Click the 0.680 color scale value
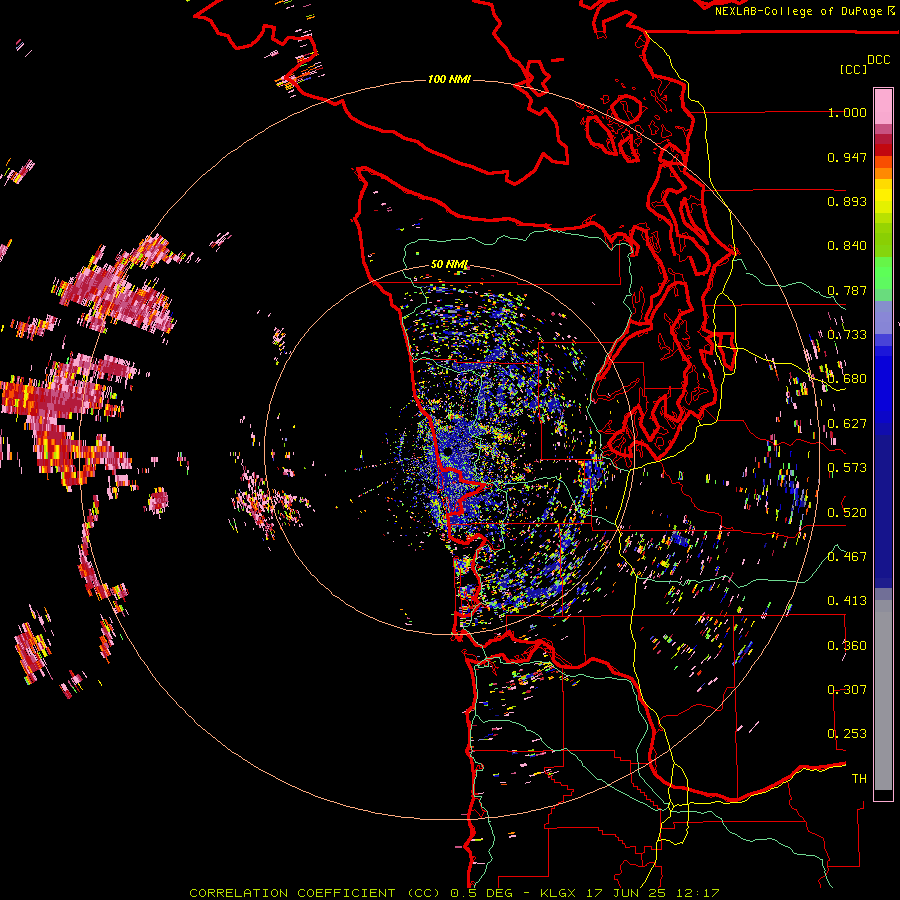This screenshot has height=900, width=900. pyautogui.click(x=847, y=379)
